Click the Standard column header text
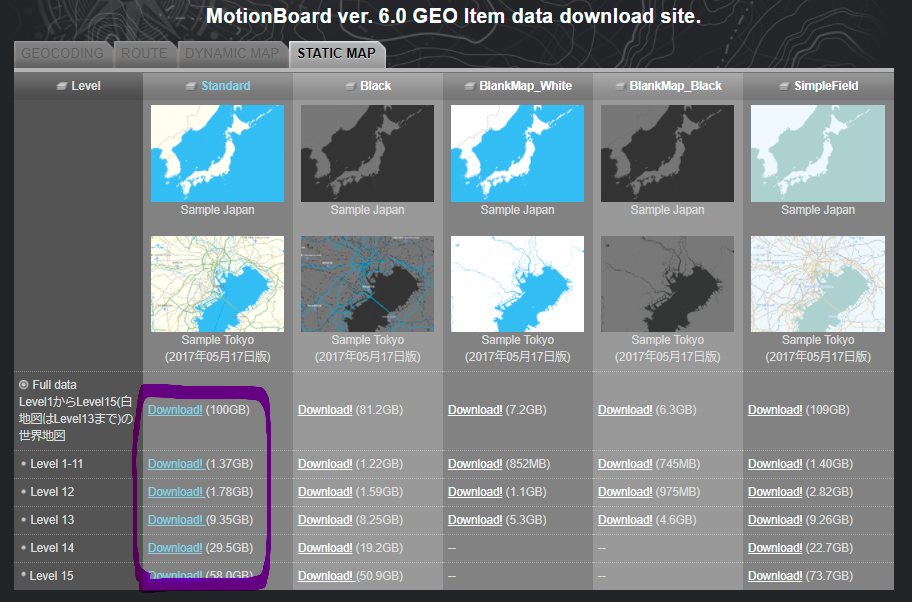The height and width of the screenshot is (602, 912). click(226, 86)
